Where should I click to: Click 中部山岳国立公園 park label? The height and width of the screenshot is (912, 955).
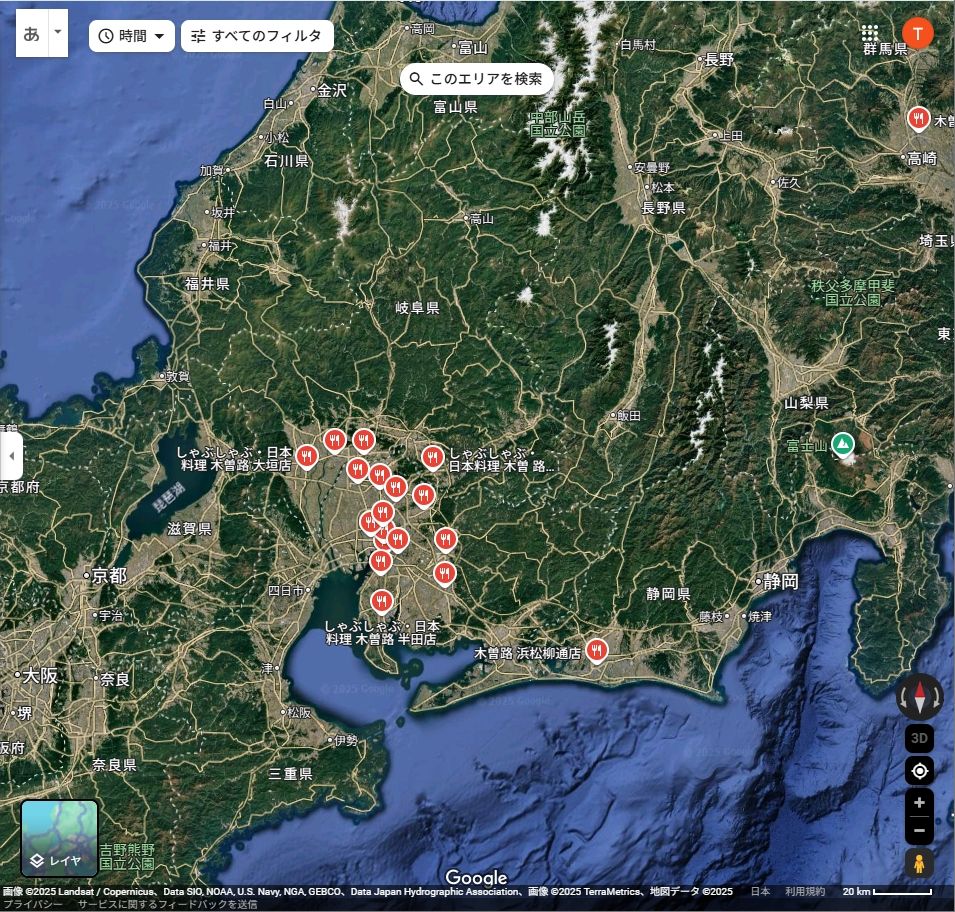pyautogui.click(x=558, y=124)
